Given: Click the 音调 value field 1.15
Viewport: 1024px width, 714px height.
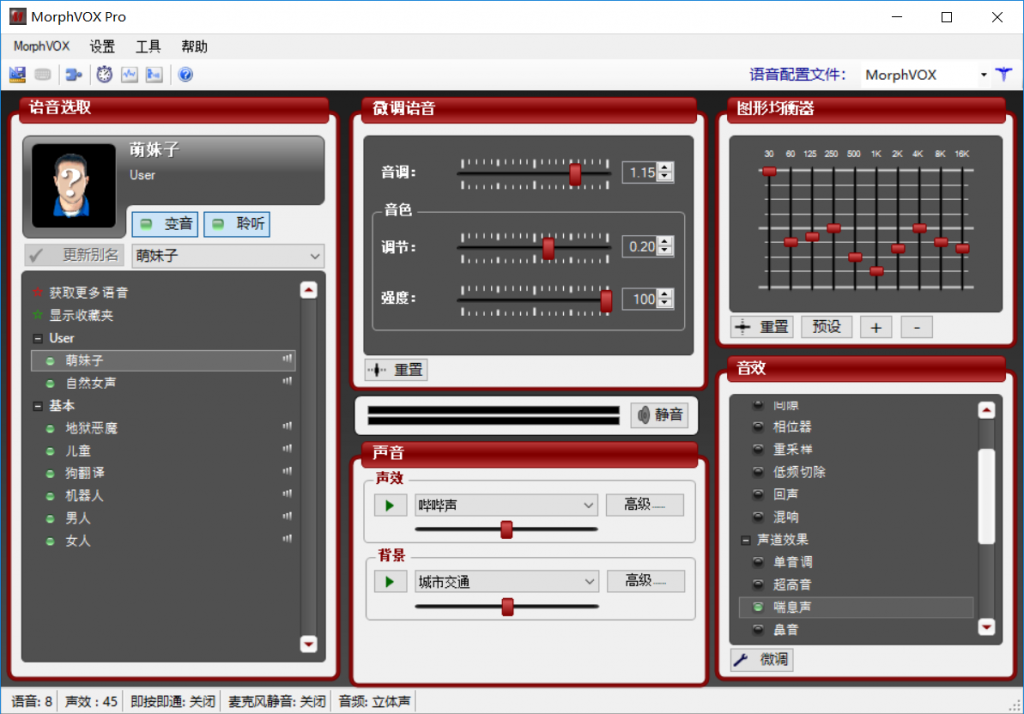Looking at the screenshot, I should coord(640,172).
